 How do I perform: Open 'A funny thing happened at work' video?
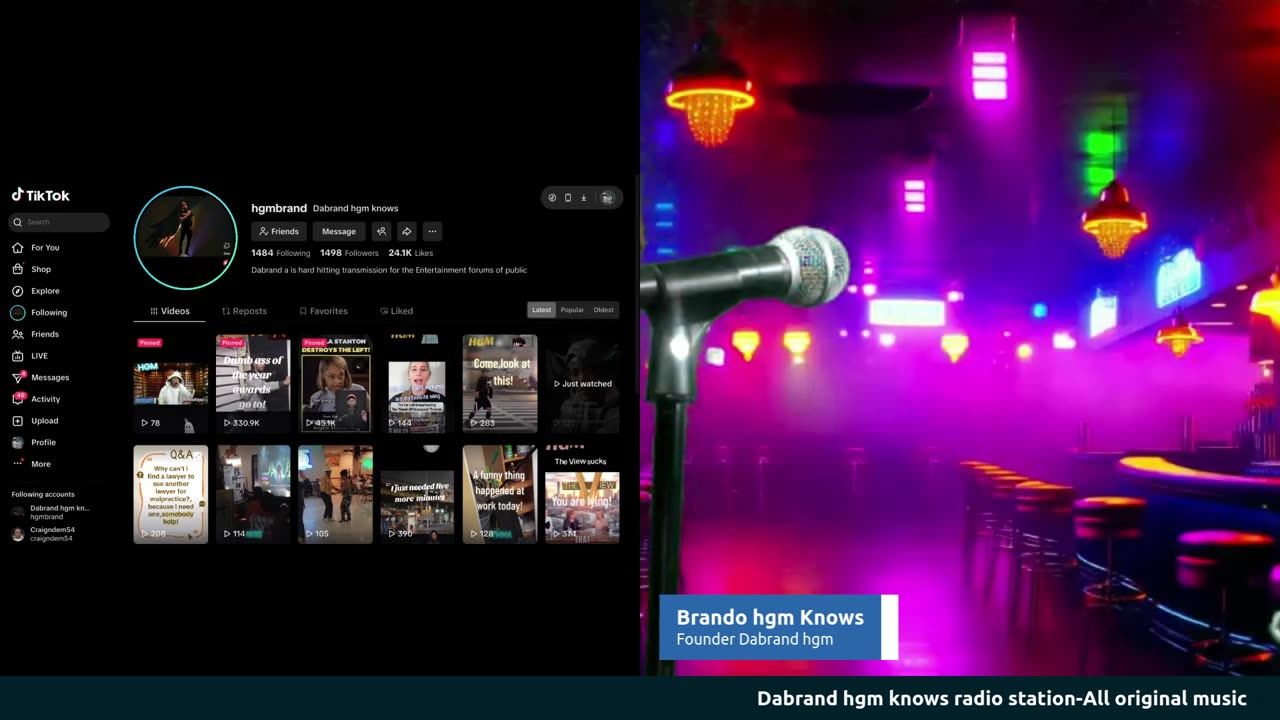pos(500,495)
